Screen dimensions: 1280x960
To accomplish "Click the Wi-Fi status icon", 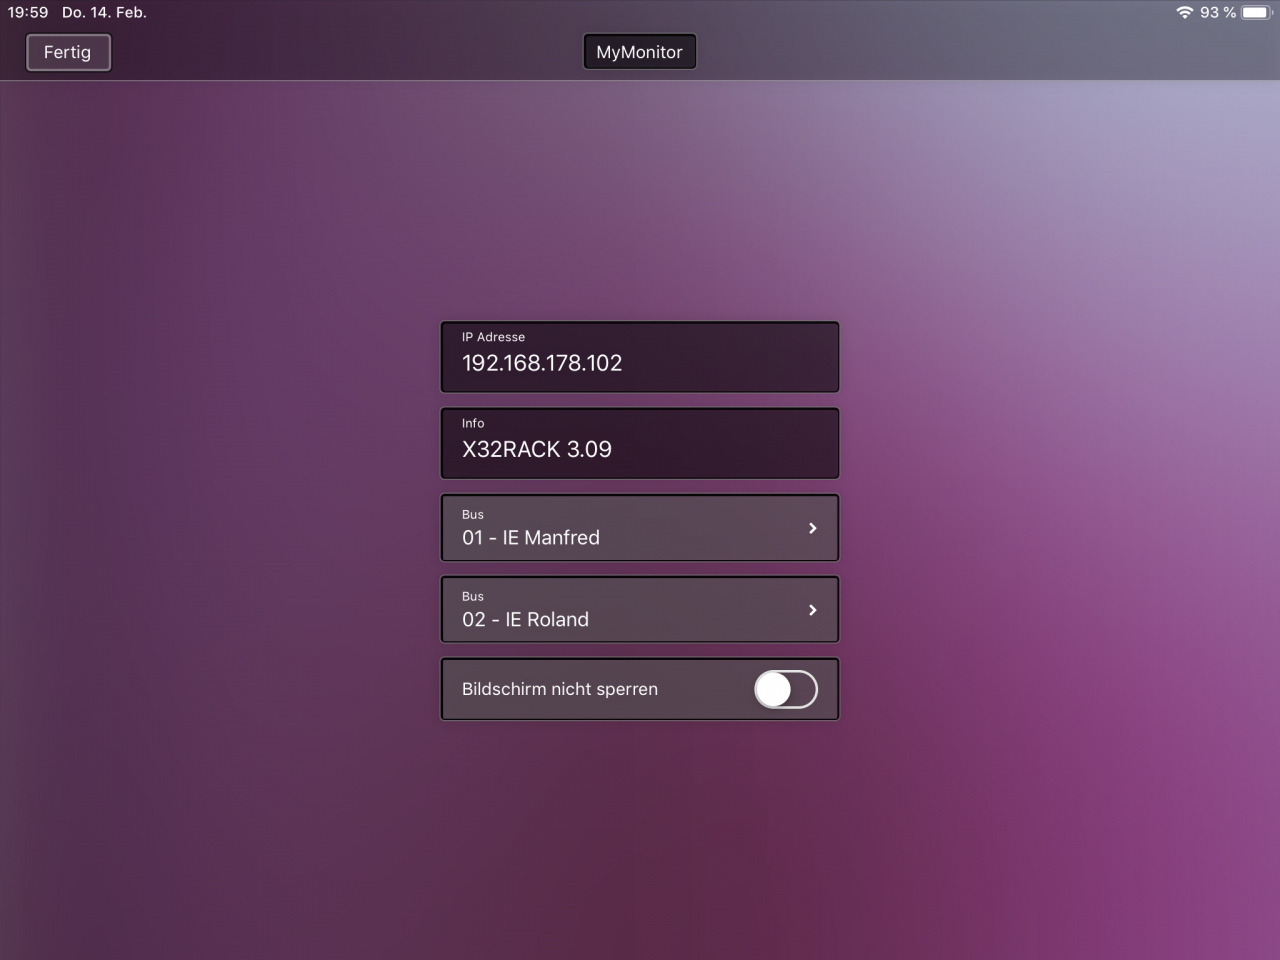I will tap(1185, 12).
